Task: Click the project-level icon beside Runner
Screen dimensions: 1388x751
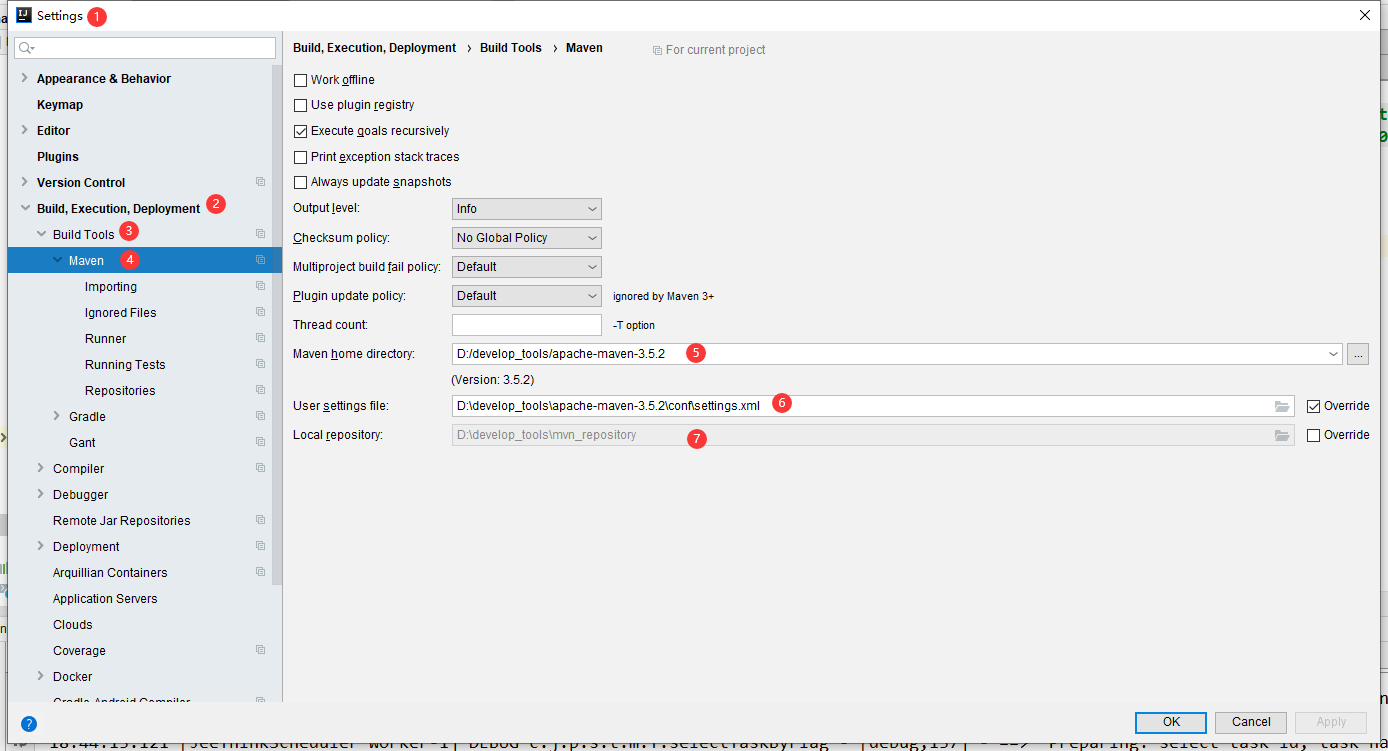Action: click(260, 338)
